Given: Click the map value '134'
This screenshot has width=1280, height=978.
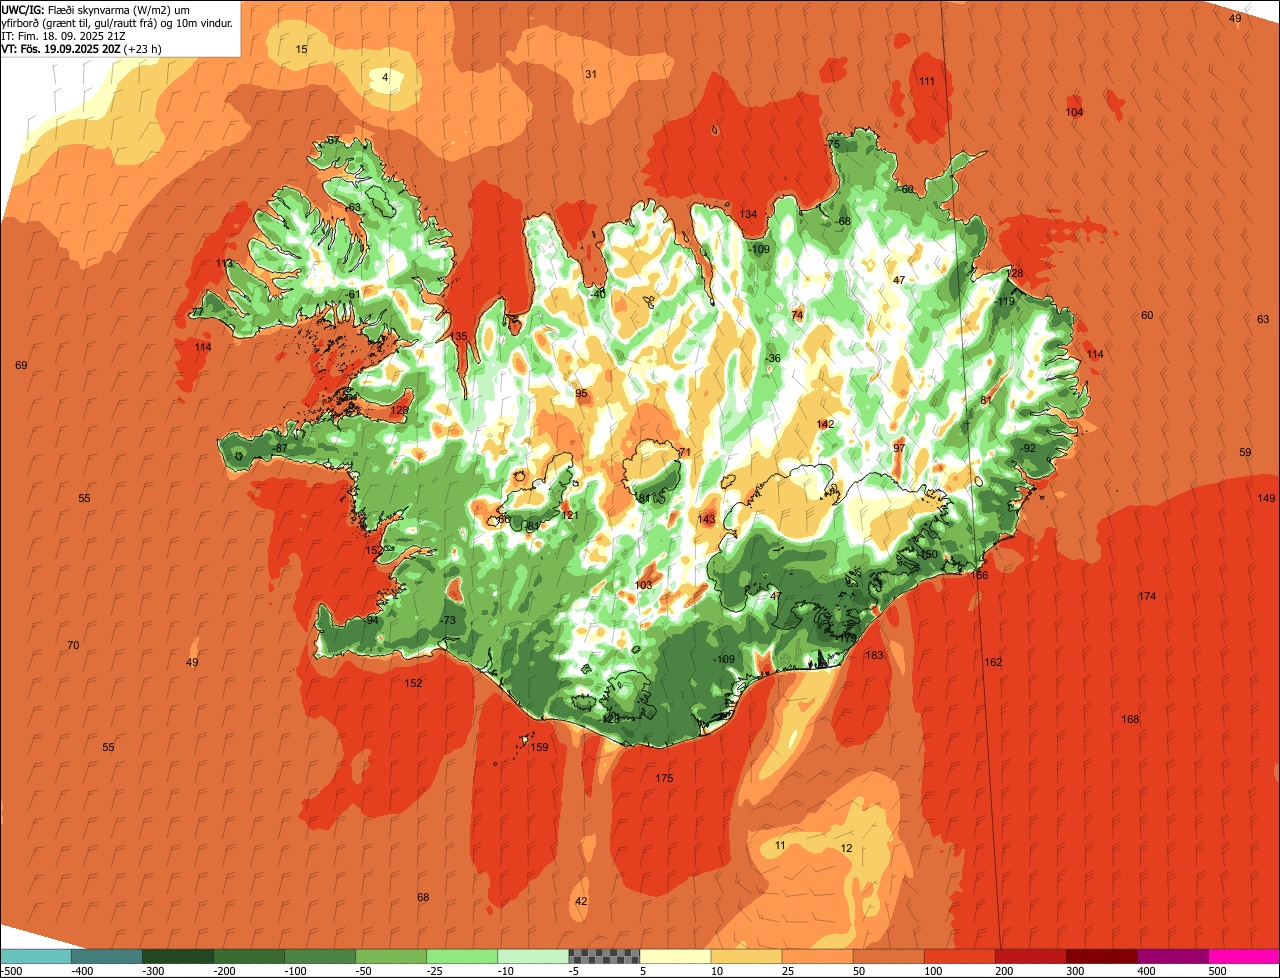Looking at the screenshot, I should [x=748, y=214].
